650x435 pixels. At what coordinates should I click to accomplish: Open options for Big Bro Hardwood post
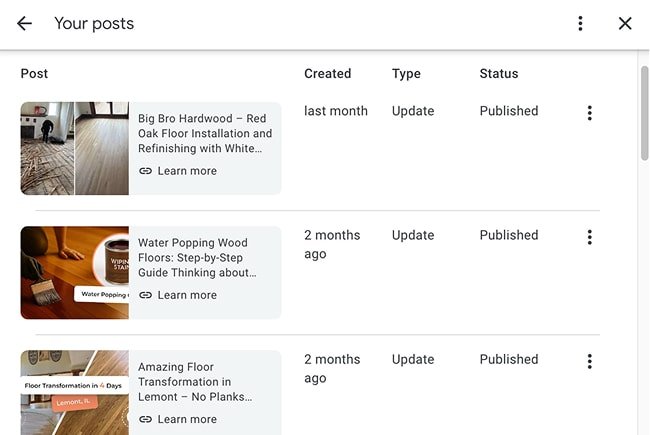click(589, 113)
